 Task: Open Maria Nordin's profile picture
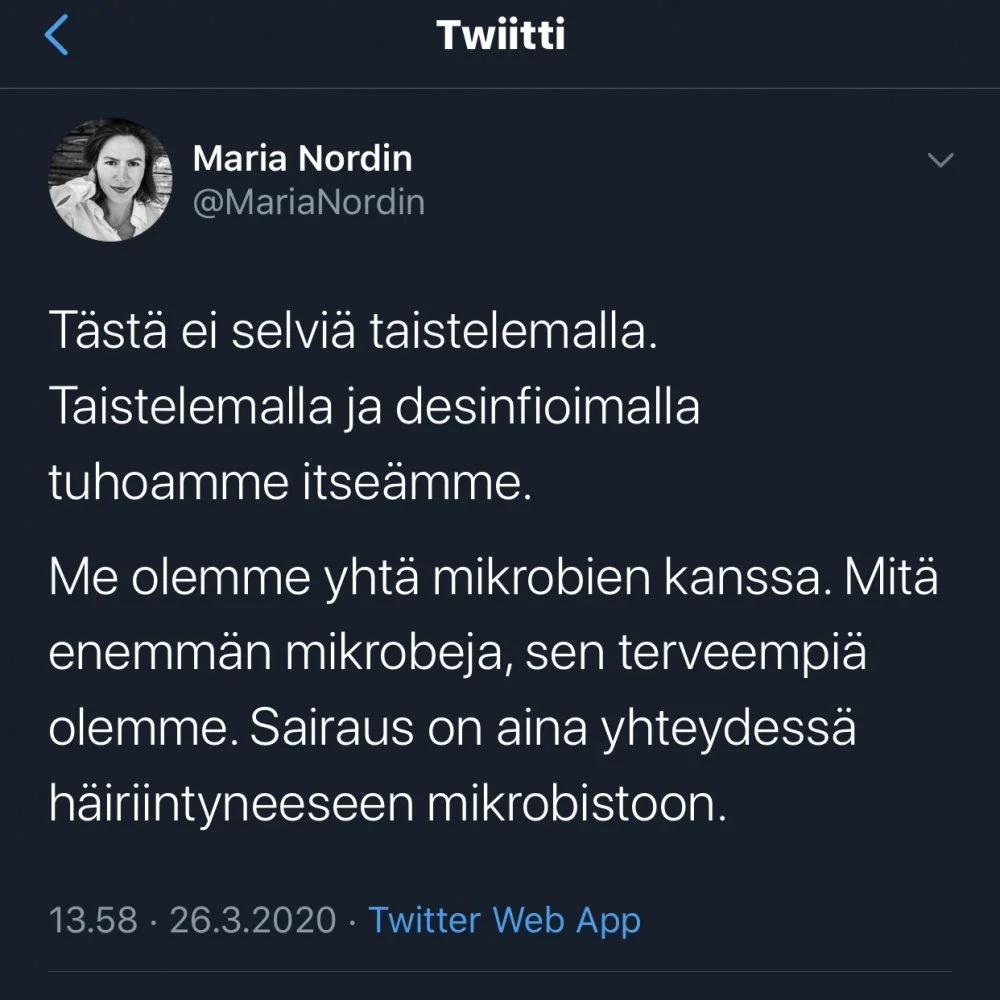(111, 180)
